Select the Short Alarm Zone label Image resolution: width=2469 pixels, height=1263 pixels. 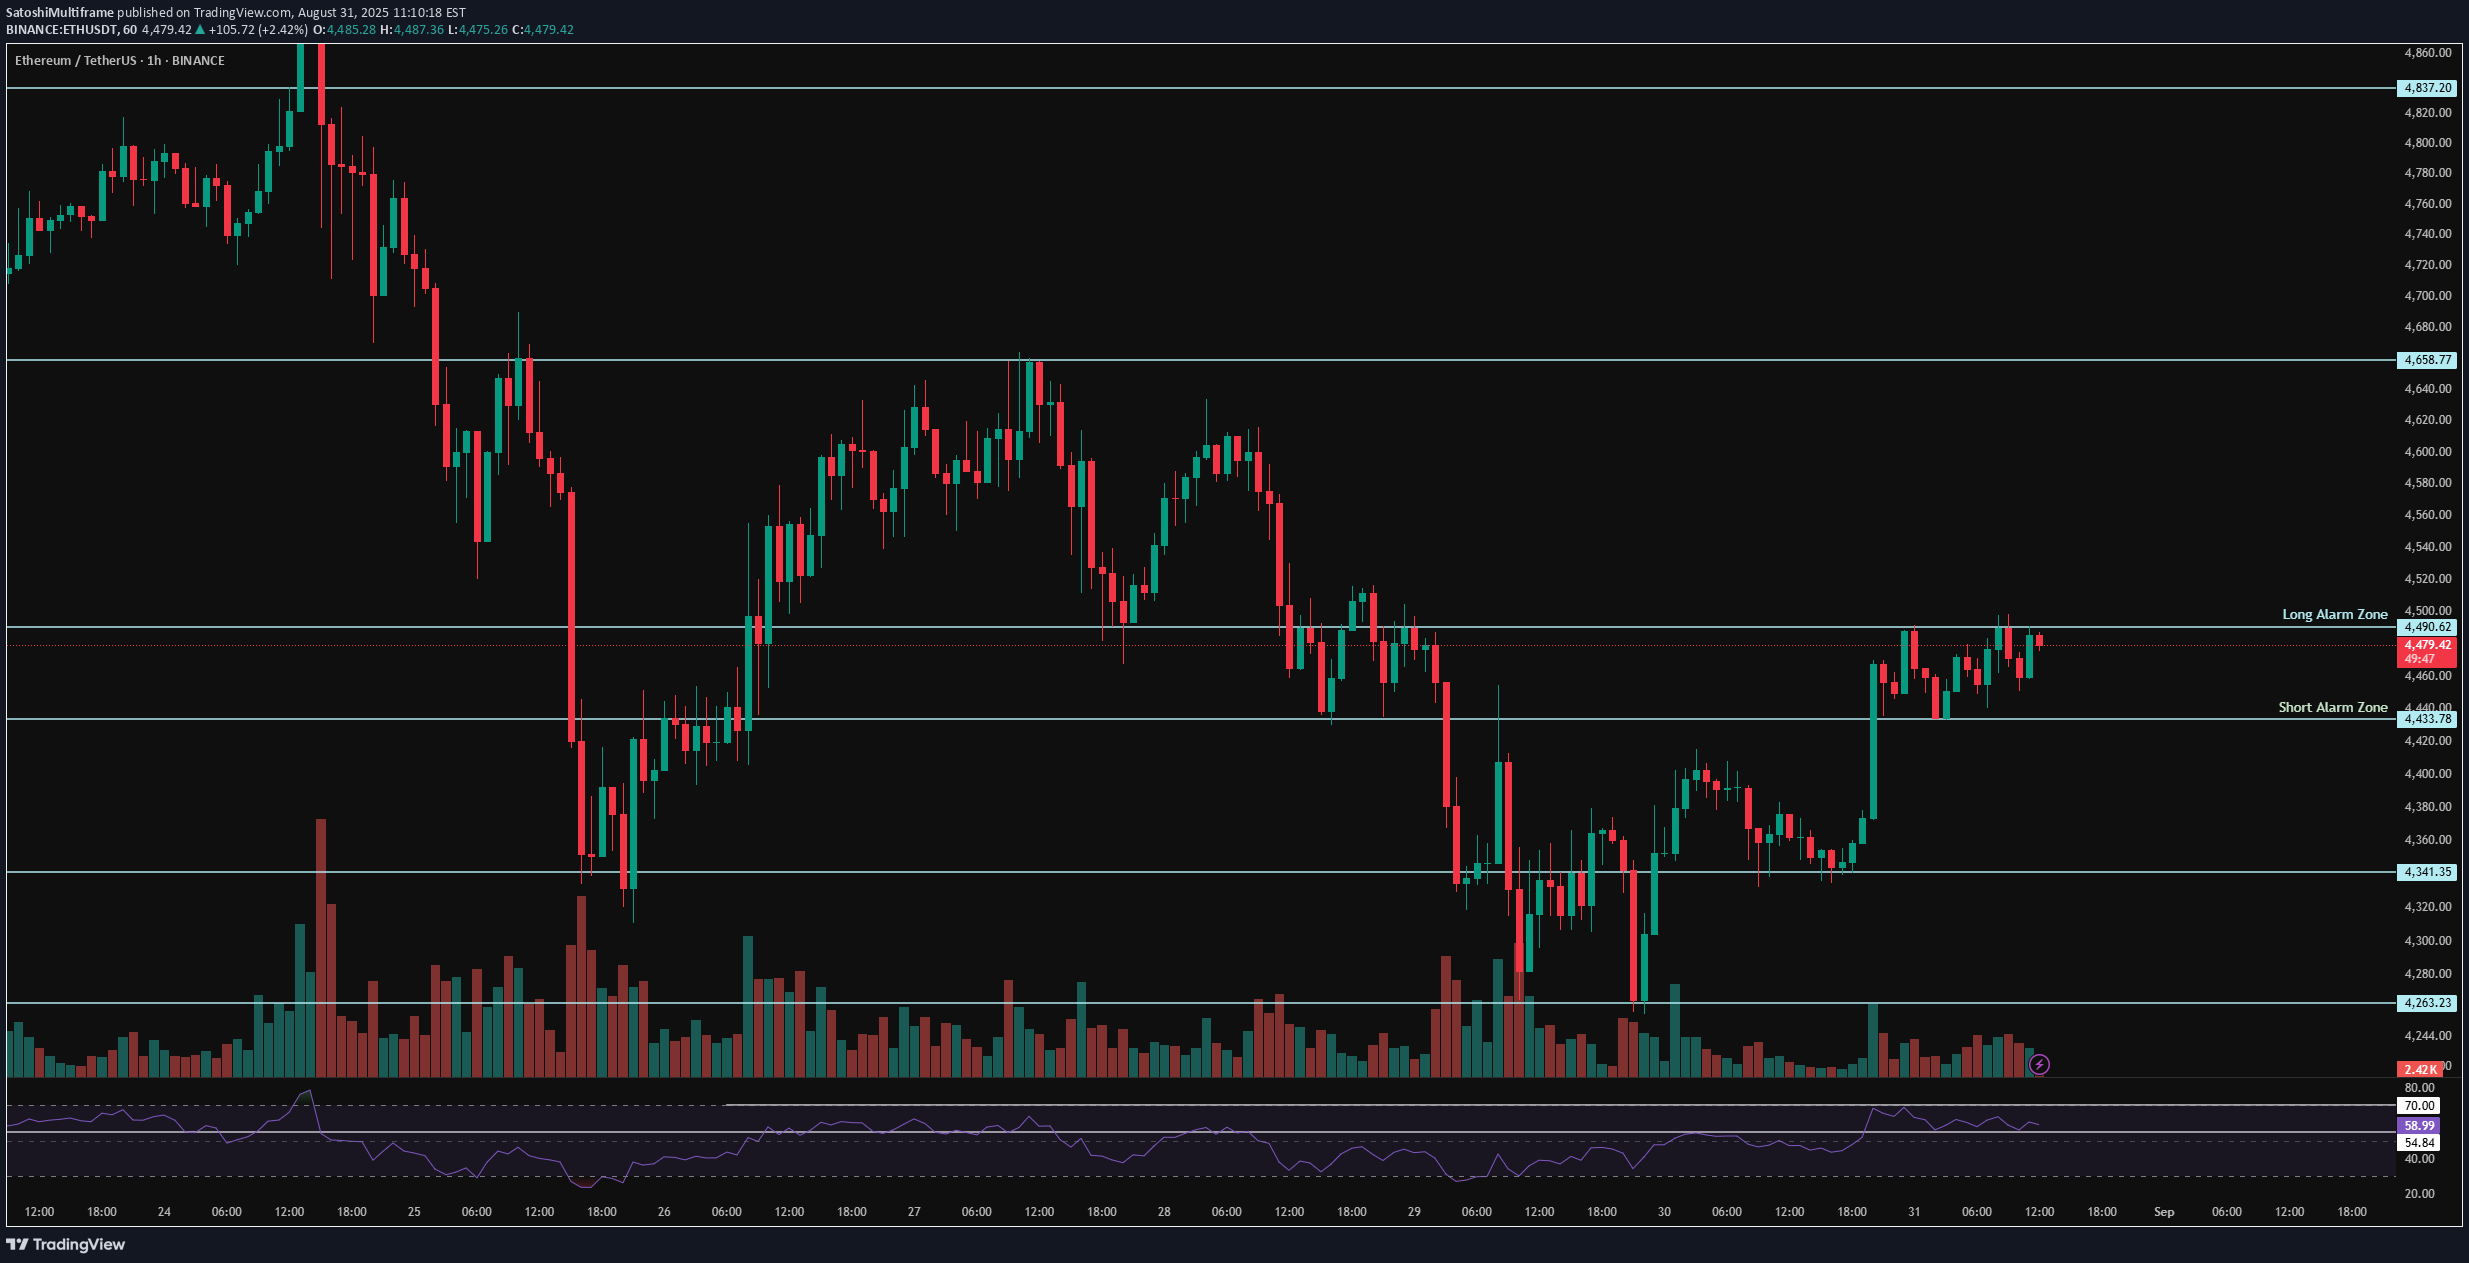coord(2333,707)
